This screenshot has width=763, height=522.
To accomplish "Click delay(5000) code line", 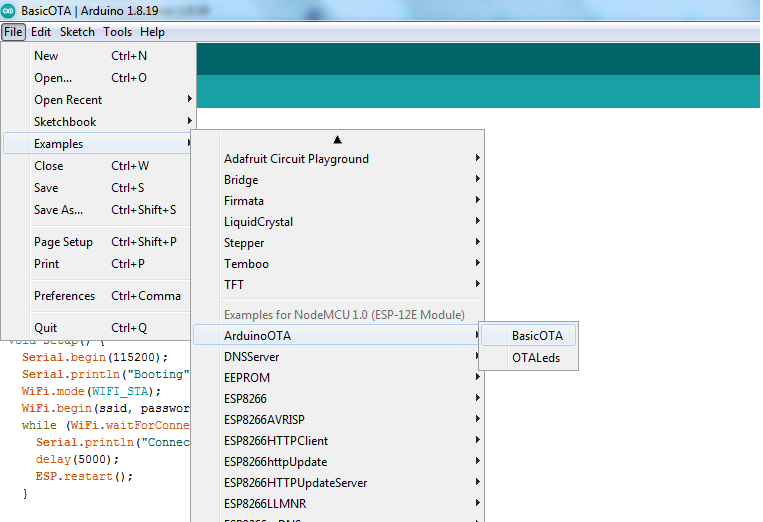I will click(77, 460).
